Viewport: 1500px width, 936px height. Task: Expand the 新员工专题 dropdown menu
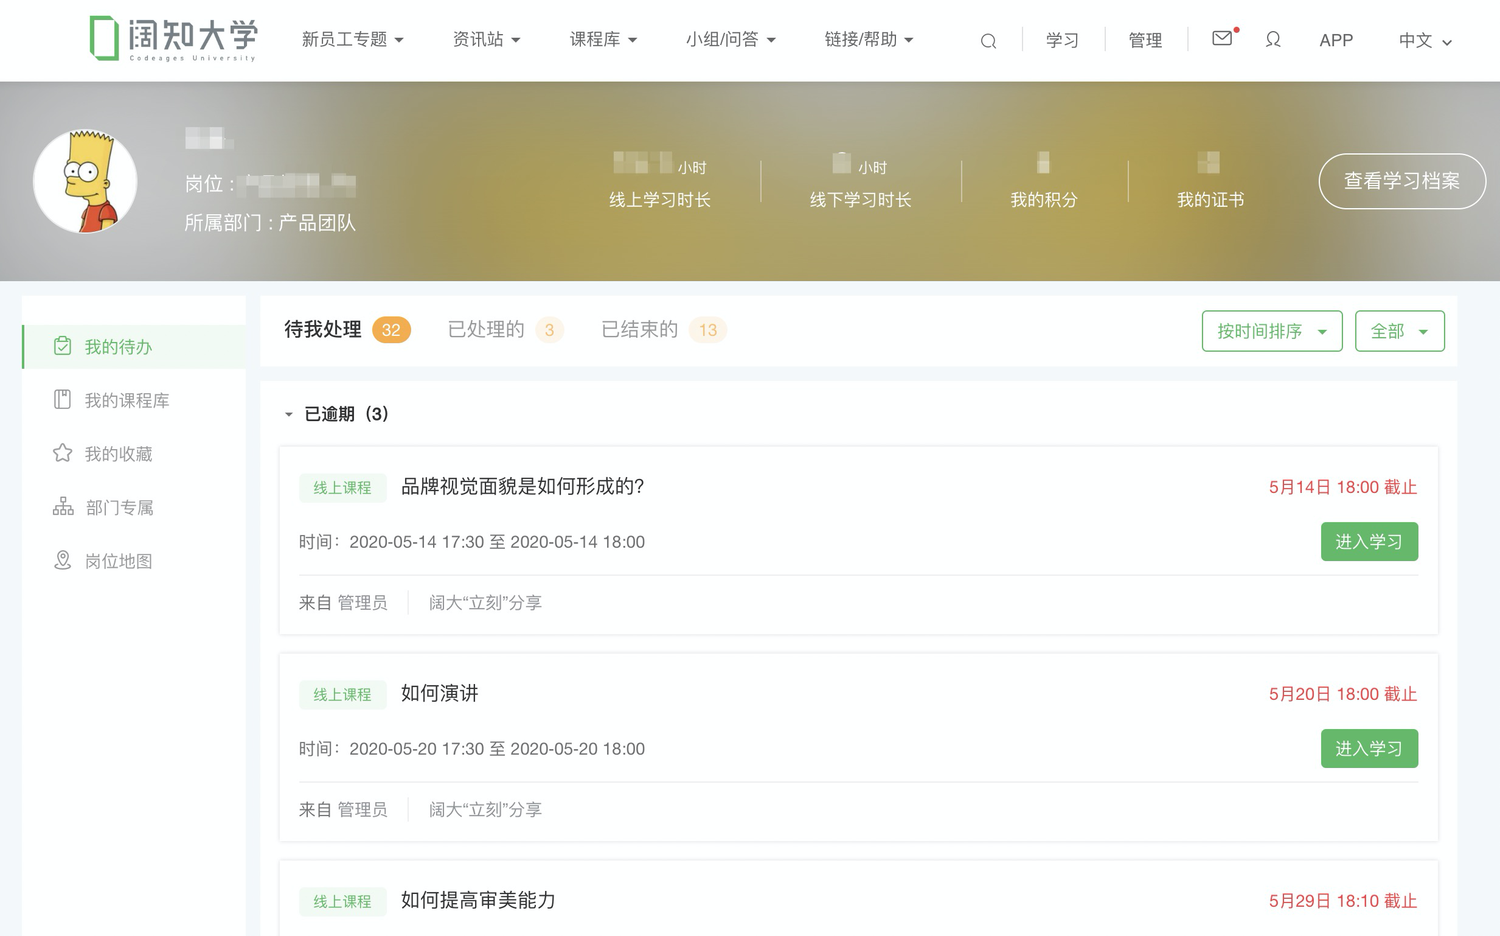coord(353,39)
